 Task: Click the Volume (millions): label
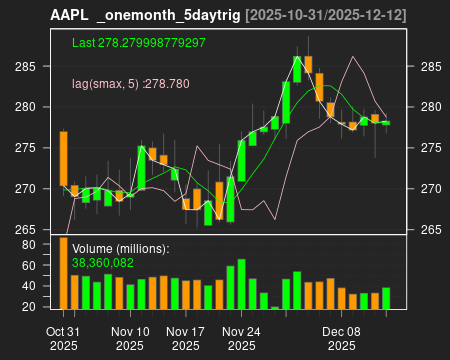click(121, 249)
